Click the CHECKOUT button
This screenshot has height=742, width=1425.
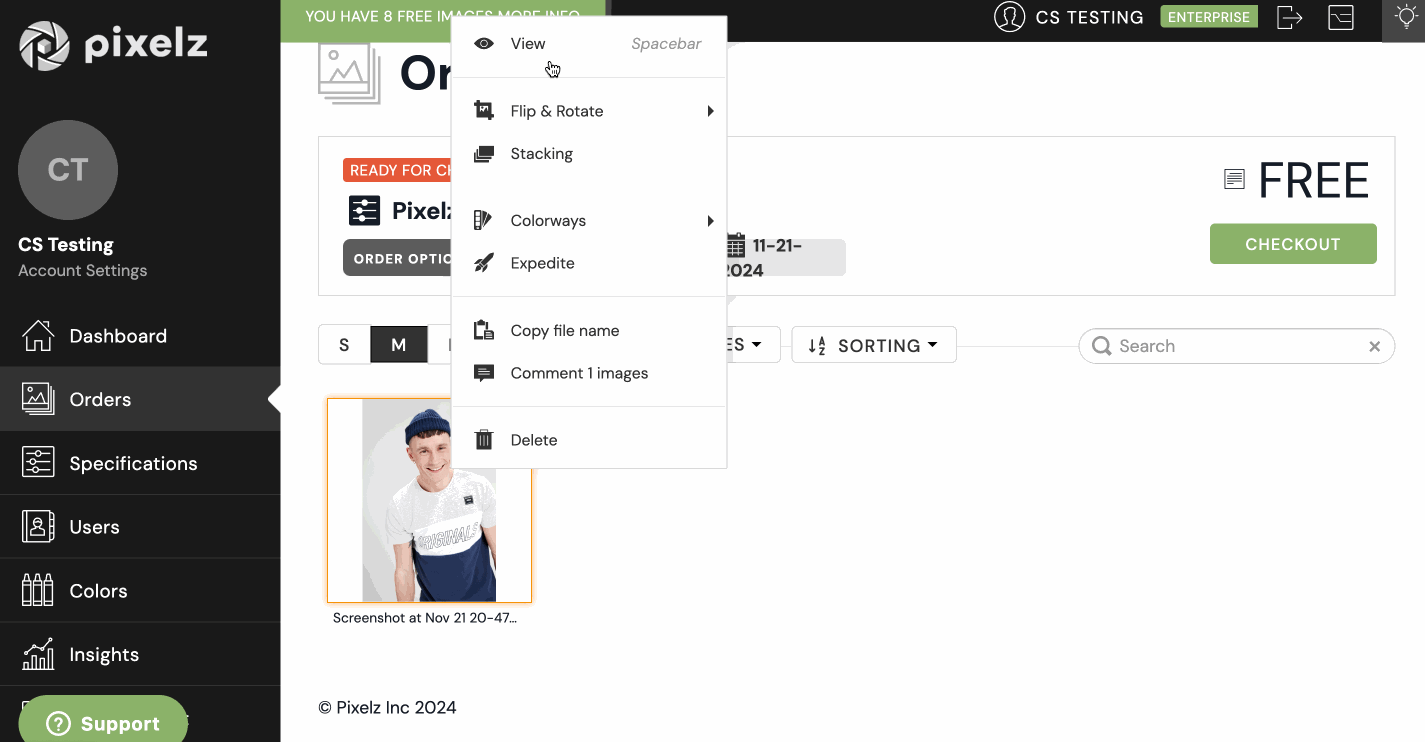click(x=1293, y=243)
